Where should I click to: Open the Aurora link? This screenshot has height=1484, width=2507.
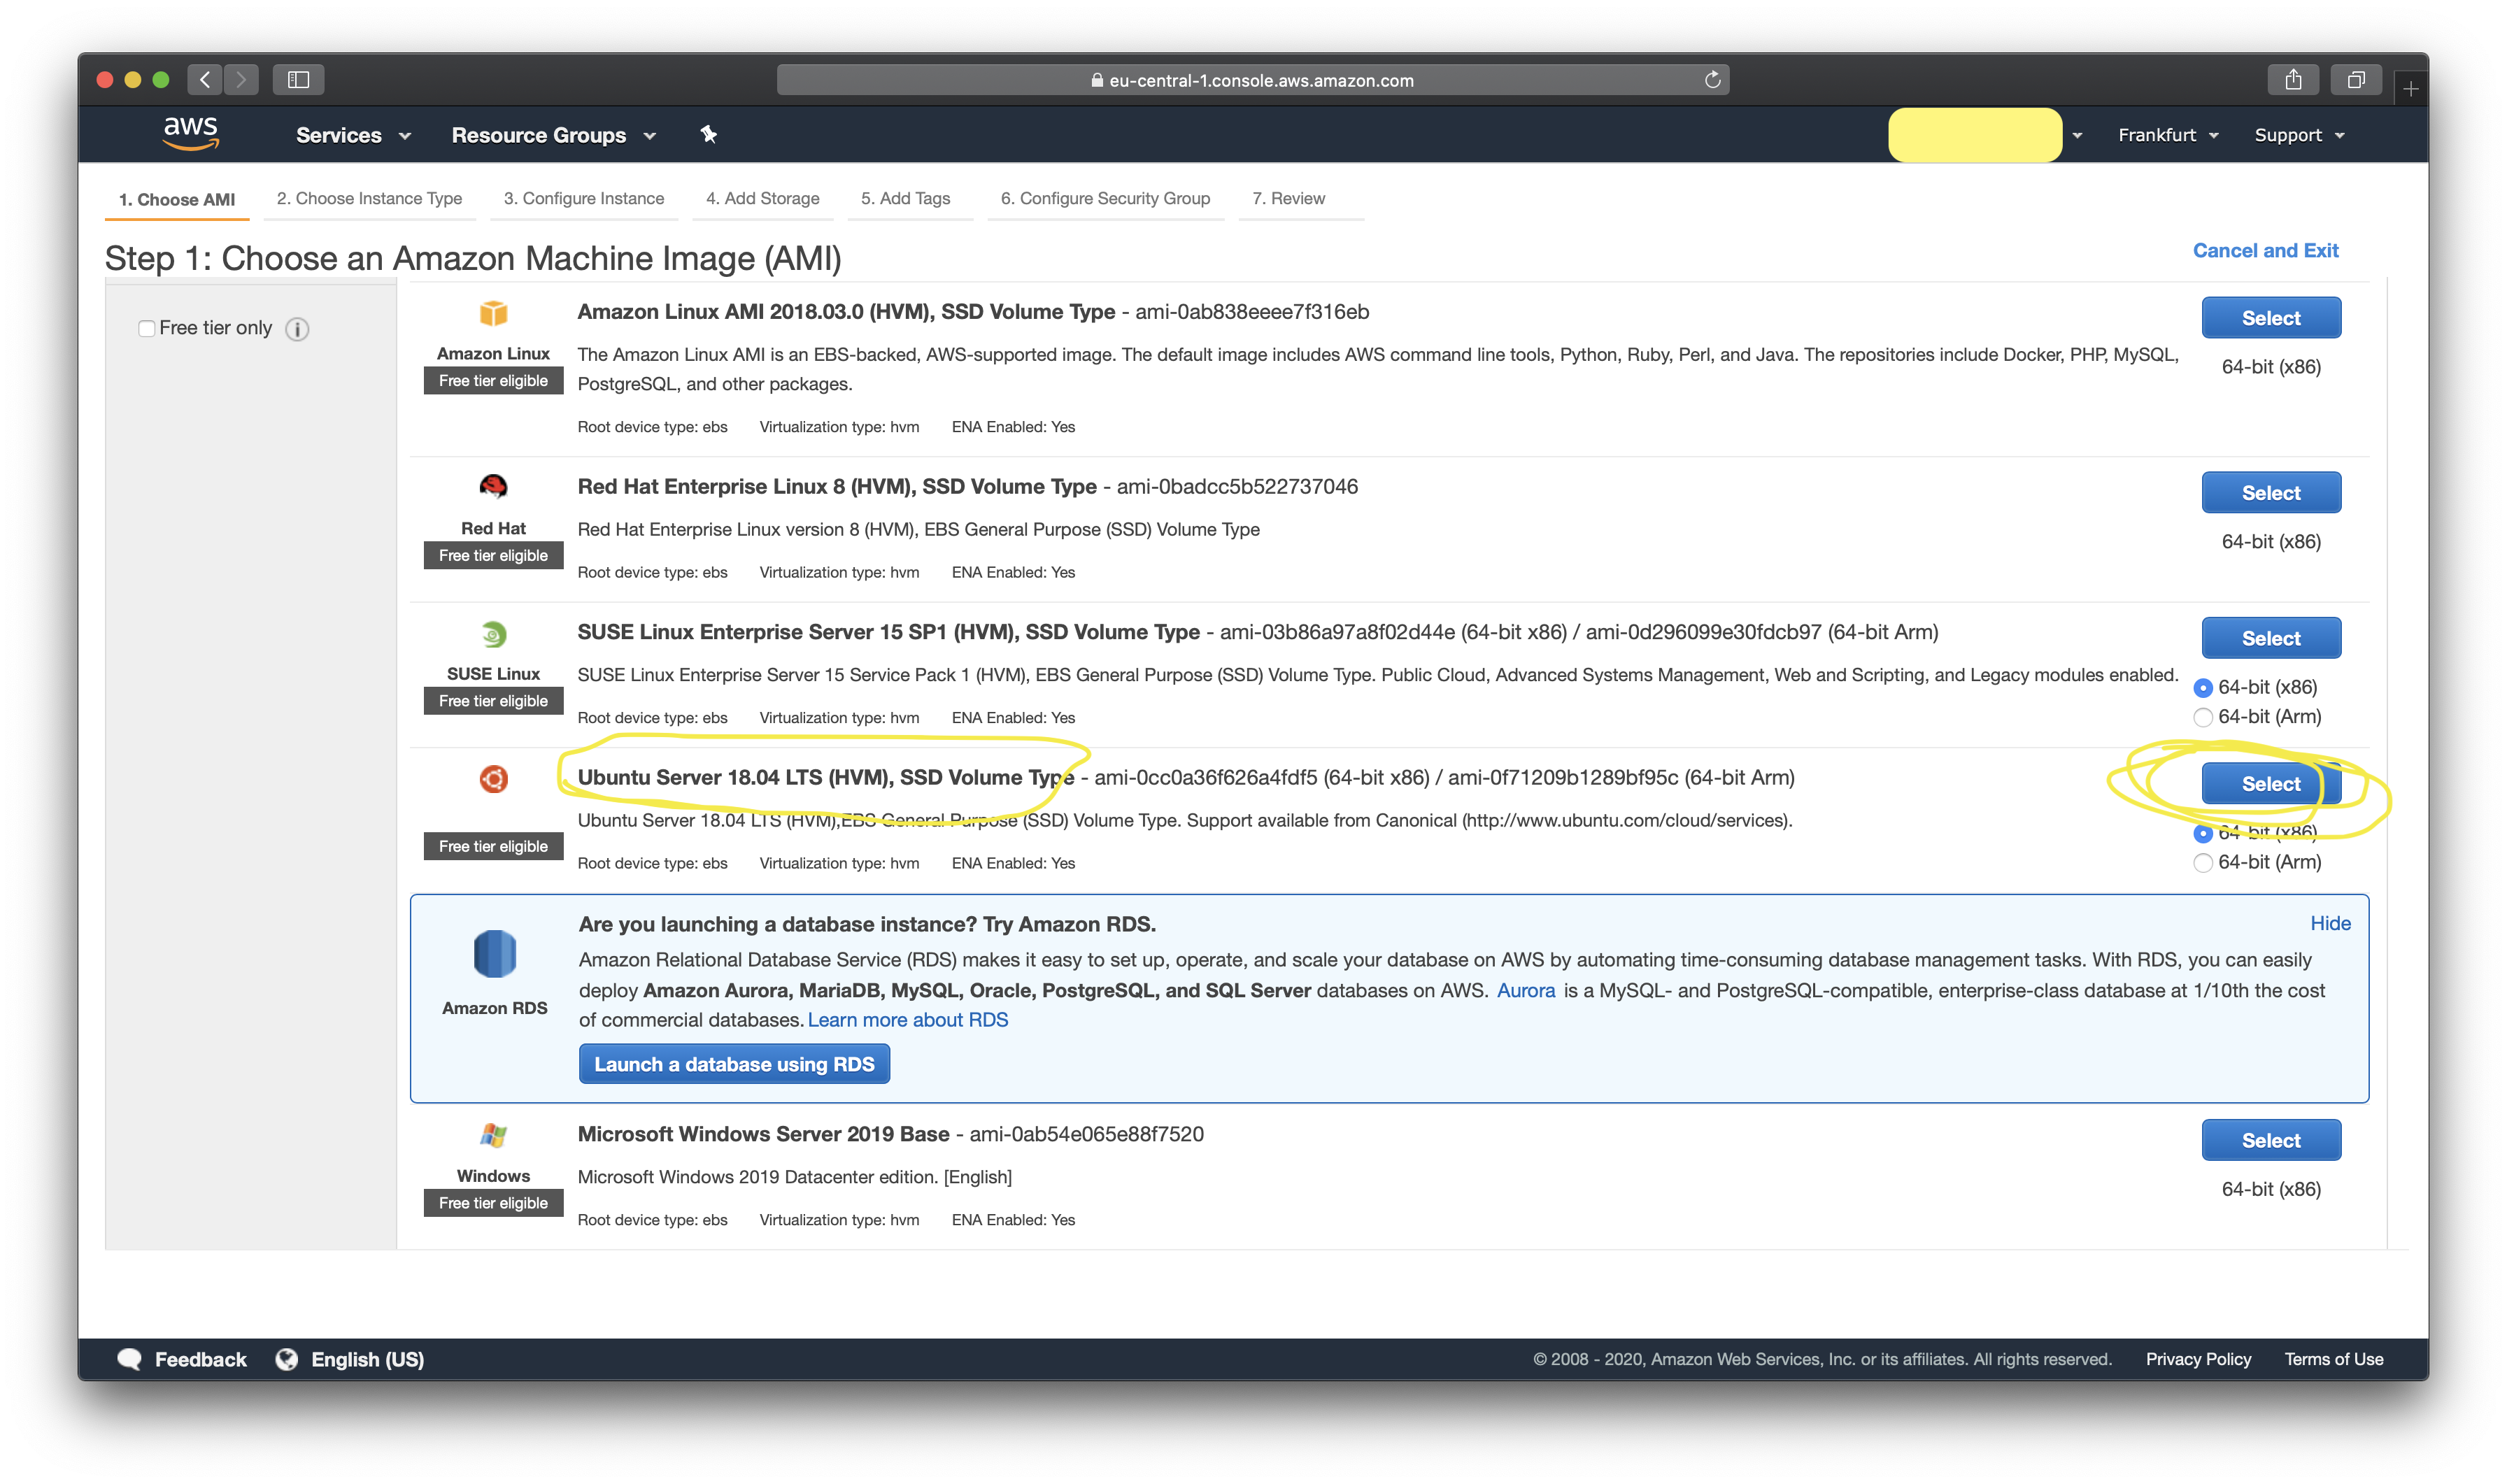pos(1525,991)
